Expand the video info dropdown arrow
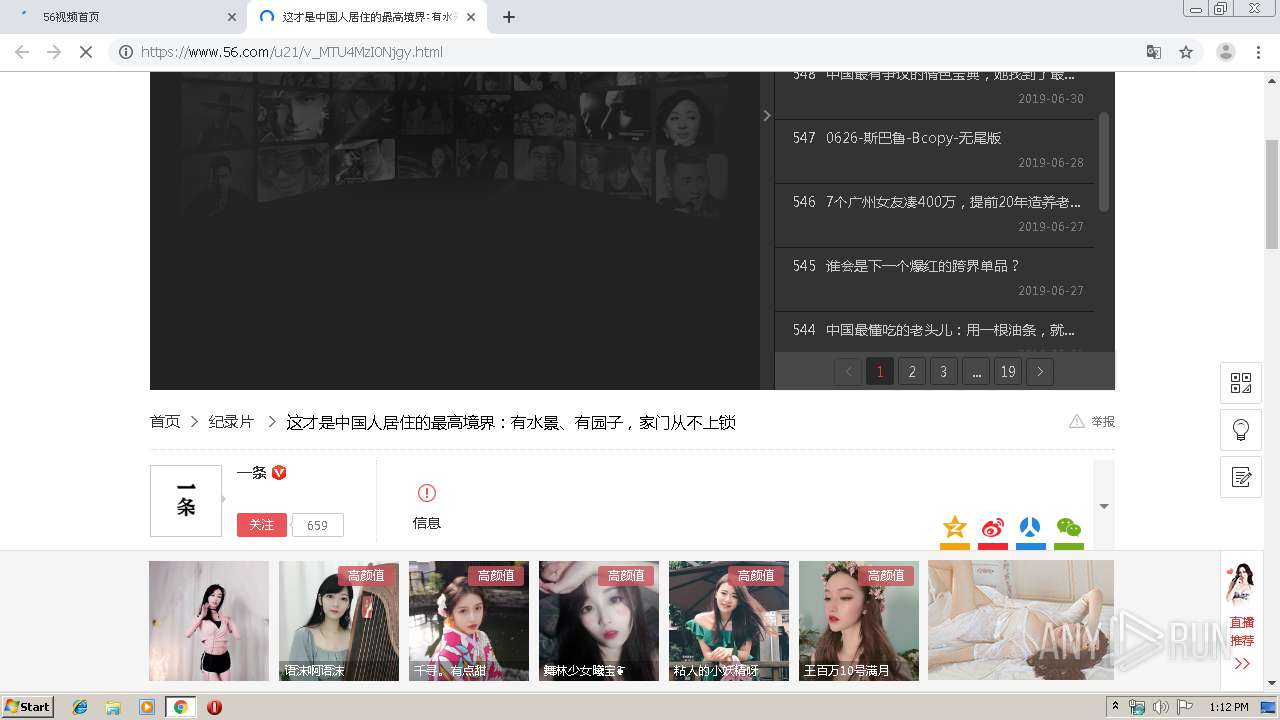This screenshot has width=1280, height=720. pyautogui.click(x=1104, y=506)
